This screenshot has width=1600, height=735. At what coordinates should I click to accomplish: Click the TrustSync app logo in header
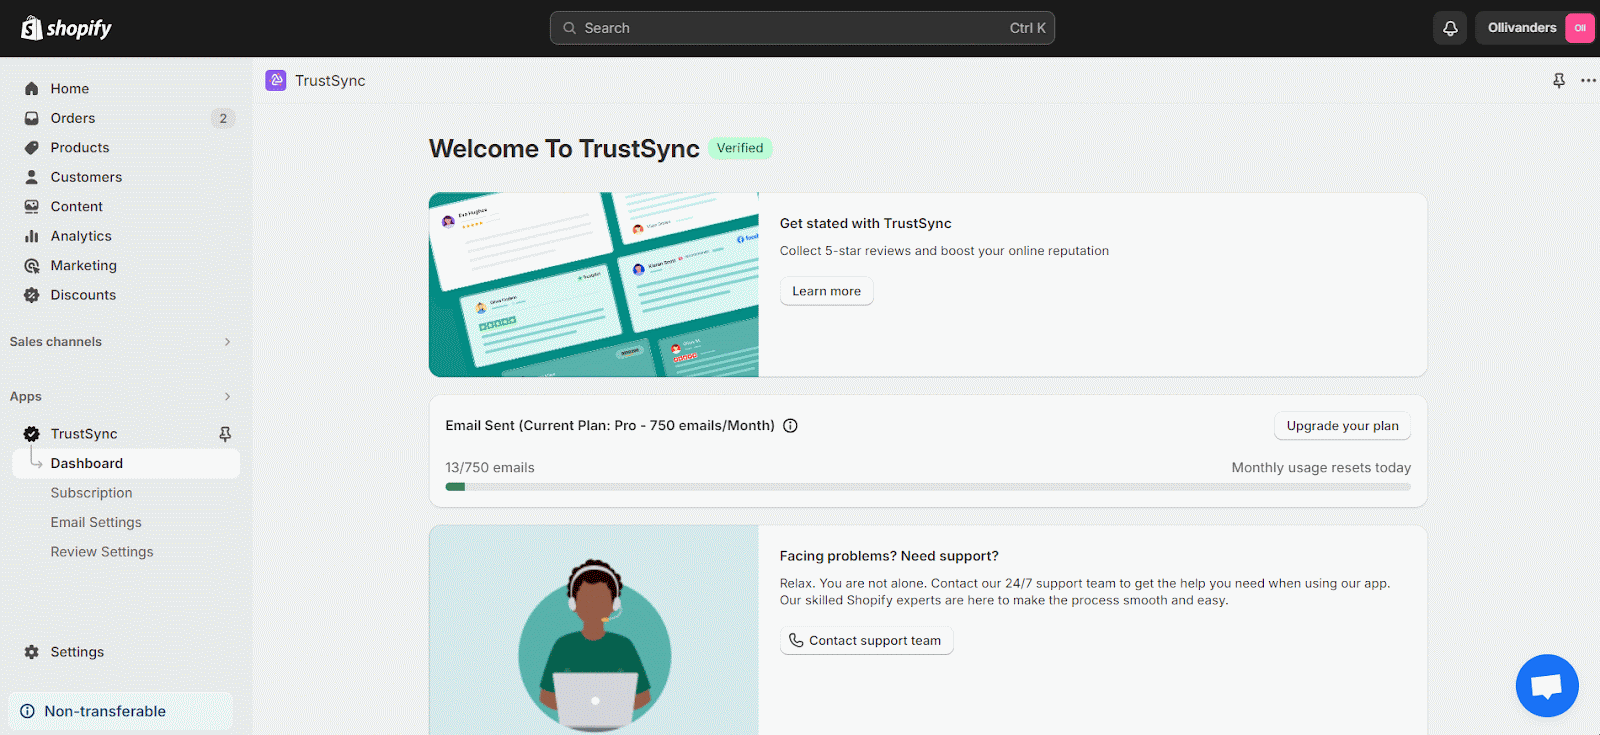click(x=276, y=81)
